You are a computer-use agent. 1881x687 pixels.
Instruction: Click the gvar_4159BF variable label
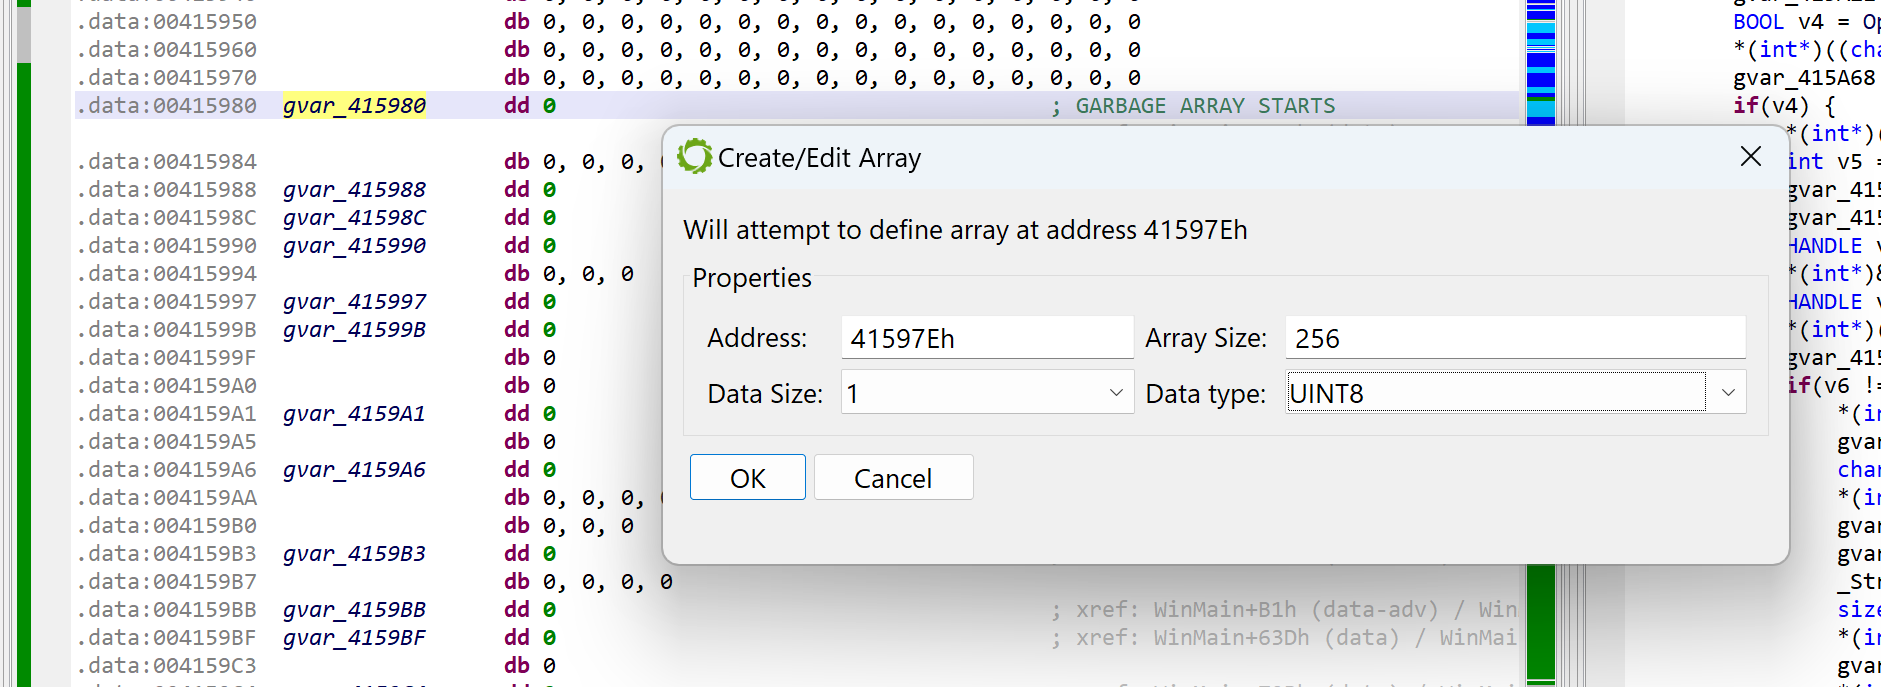click(354, 638)
